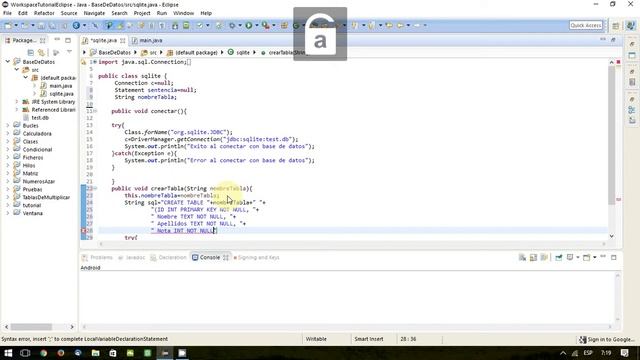Click the blue globe toolbar icon
The height and width of the screenshot is (360, 640).
click(x=76, y=25)
